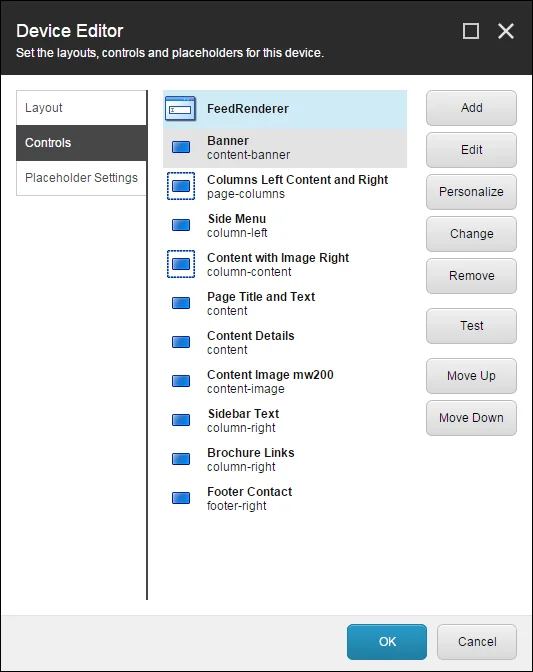Click the Edit button
Viewport: 533px width, 672px height.
click(471, 150)
